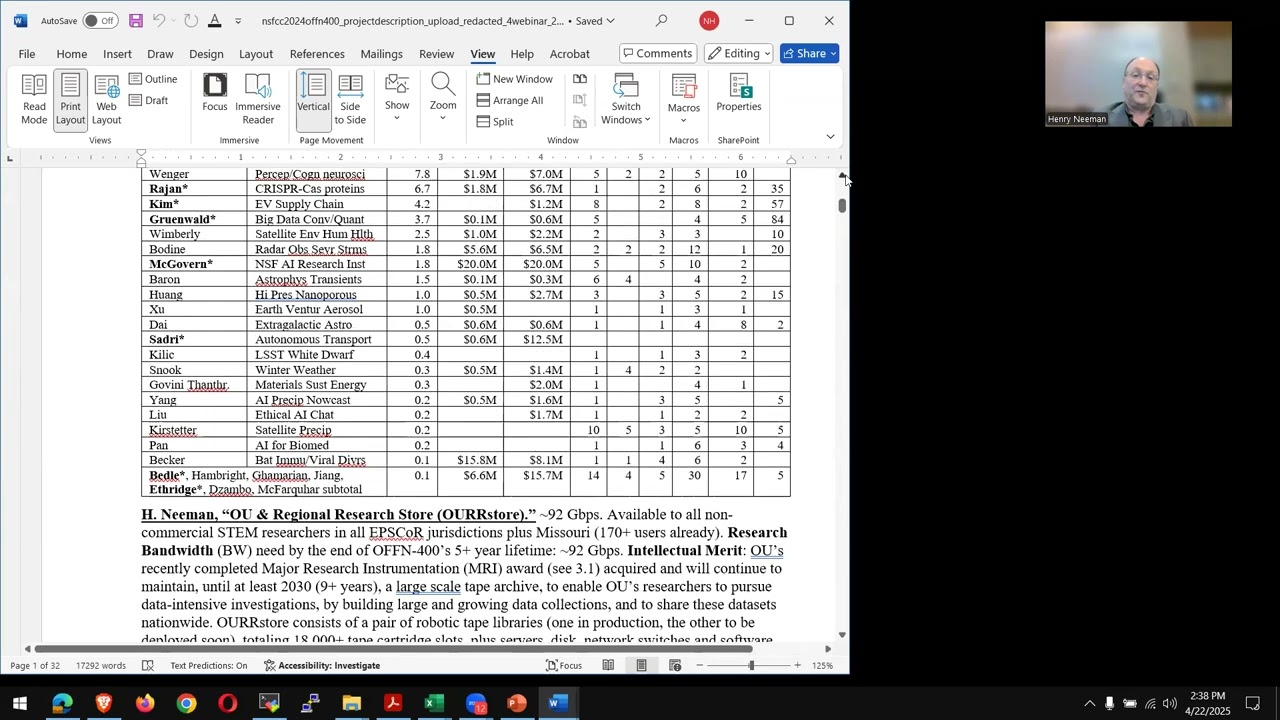The image size is (1280, 720).
Task: Open the notification center icon
Action: (1253, 703)
